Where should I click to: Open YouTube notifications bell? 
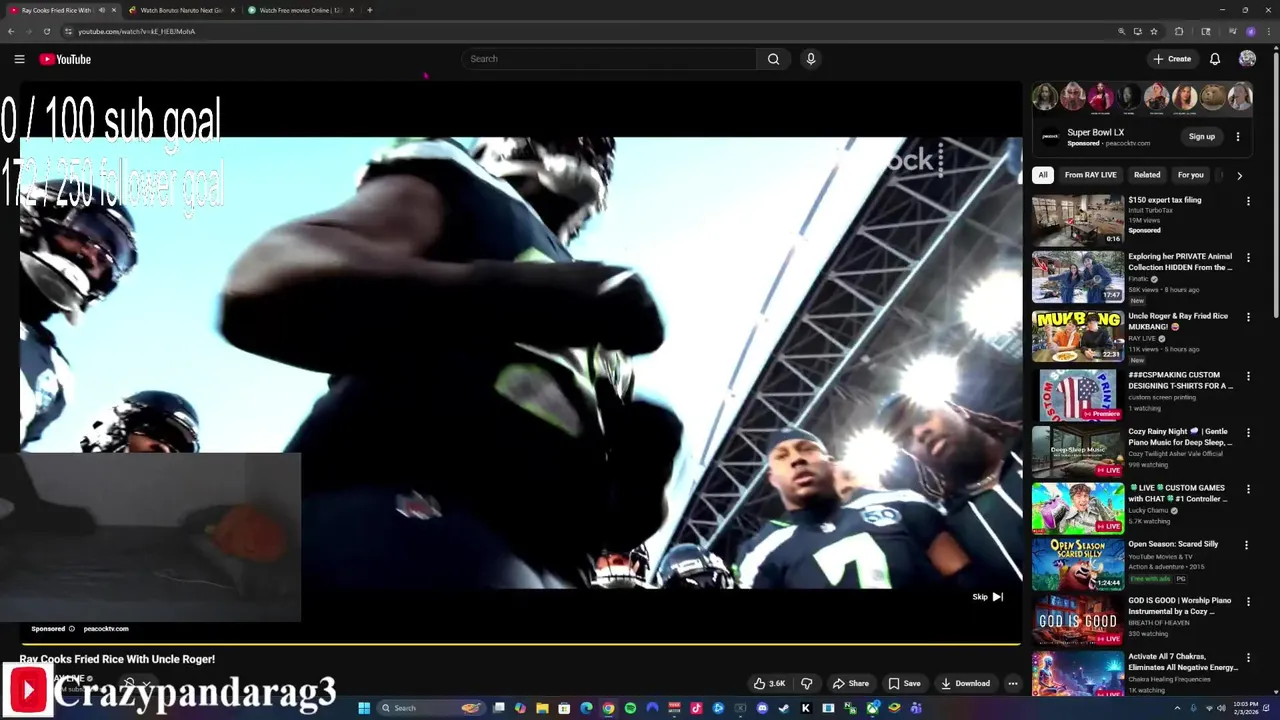click(1215, 59)
